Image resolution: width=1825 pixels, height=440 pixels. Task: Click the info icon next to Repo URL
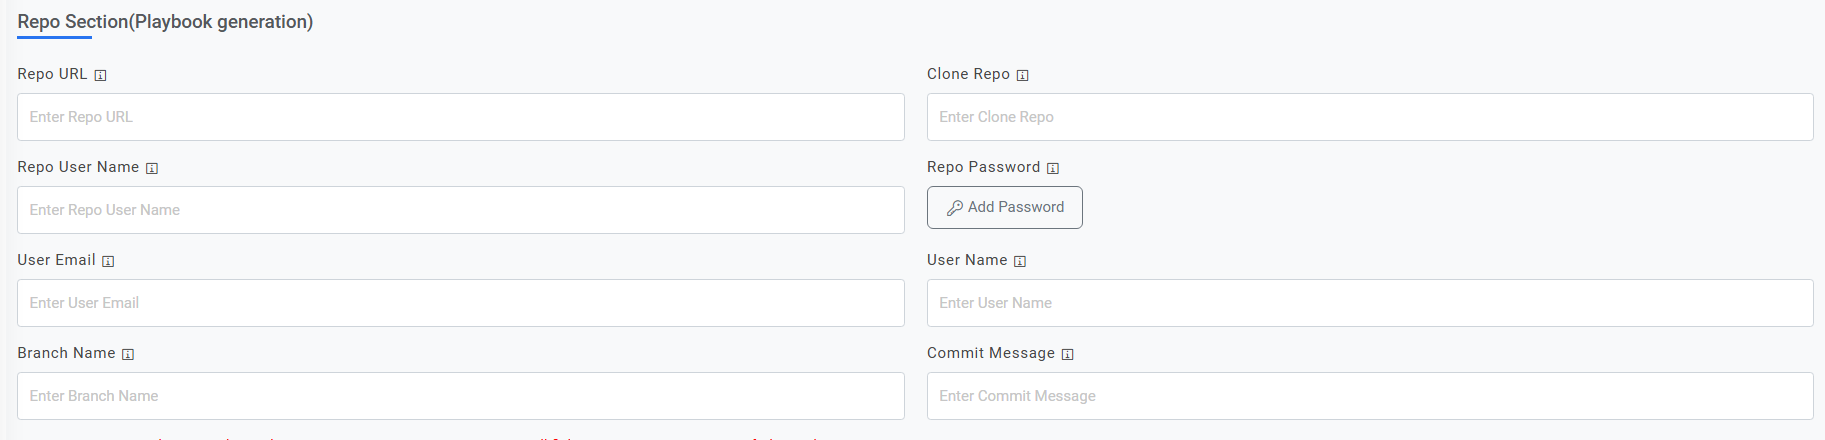100,75
